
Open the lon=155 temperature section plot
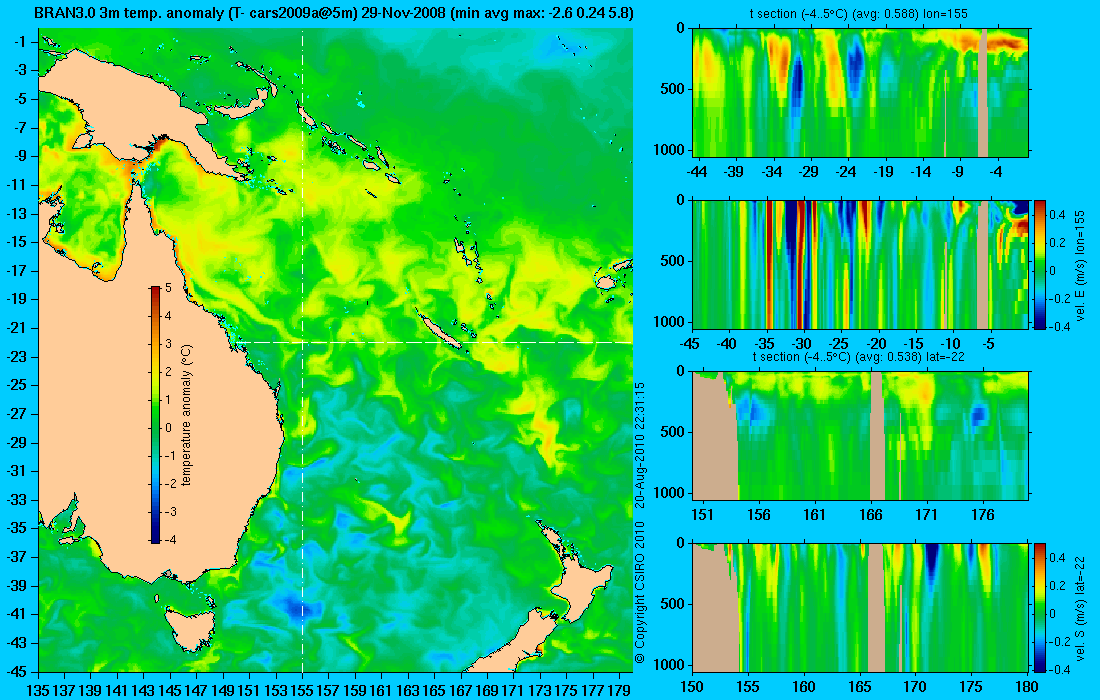(x=860, y=93)
